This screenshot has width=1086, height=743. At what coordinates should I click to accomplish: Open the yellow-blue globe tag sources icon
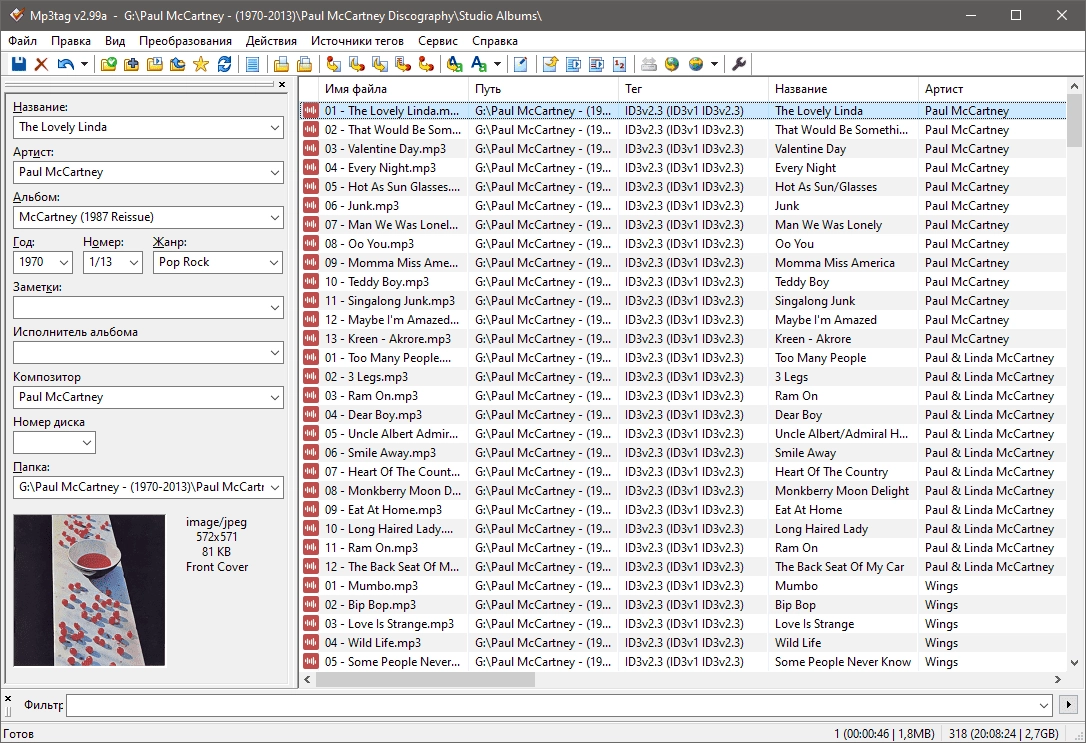[x=695, y=64]
